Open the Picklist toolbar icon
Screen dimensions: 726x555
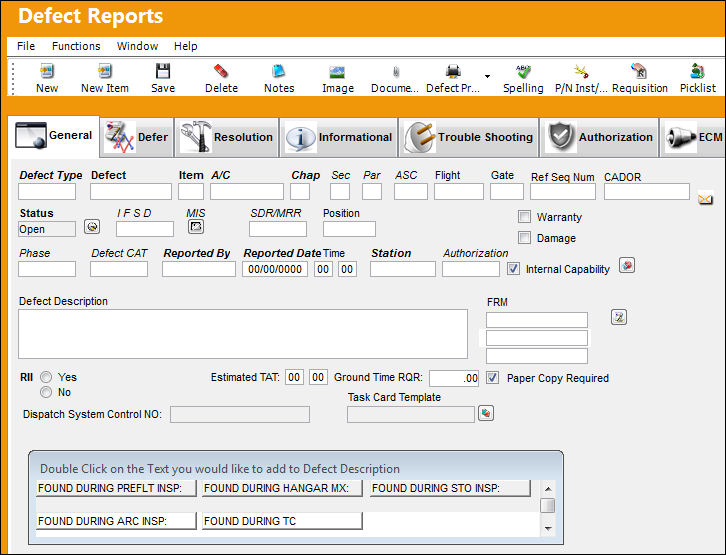(697, 71)
